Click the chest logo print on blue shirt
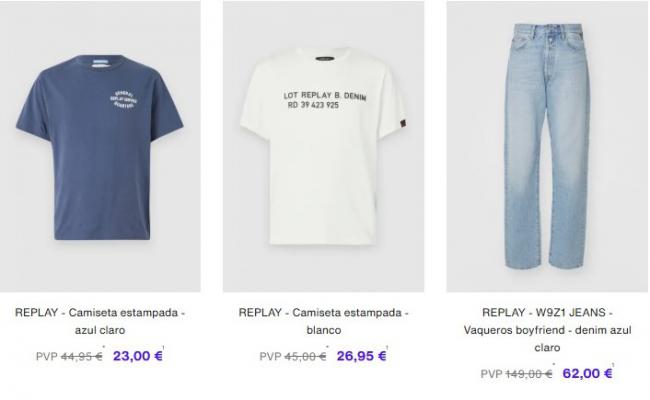The image size is (650, 400). coord(124,99)
